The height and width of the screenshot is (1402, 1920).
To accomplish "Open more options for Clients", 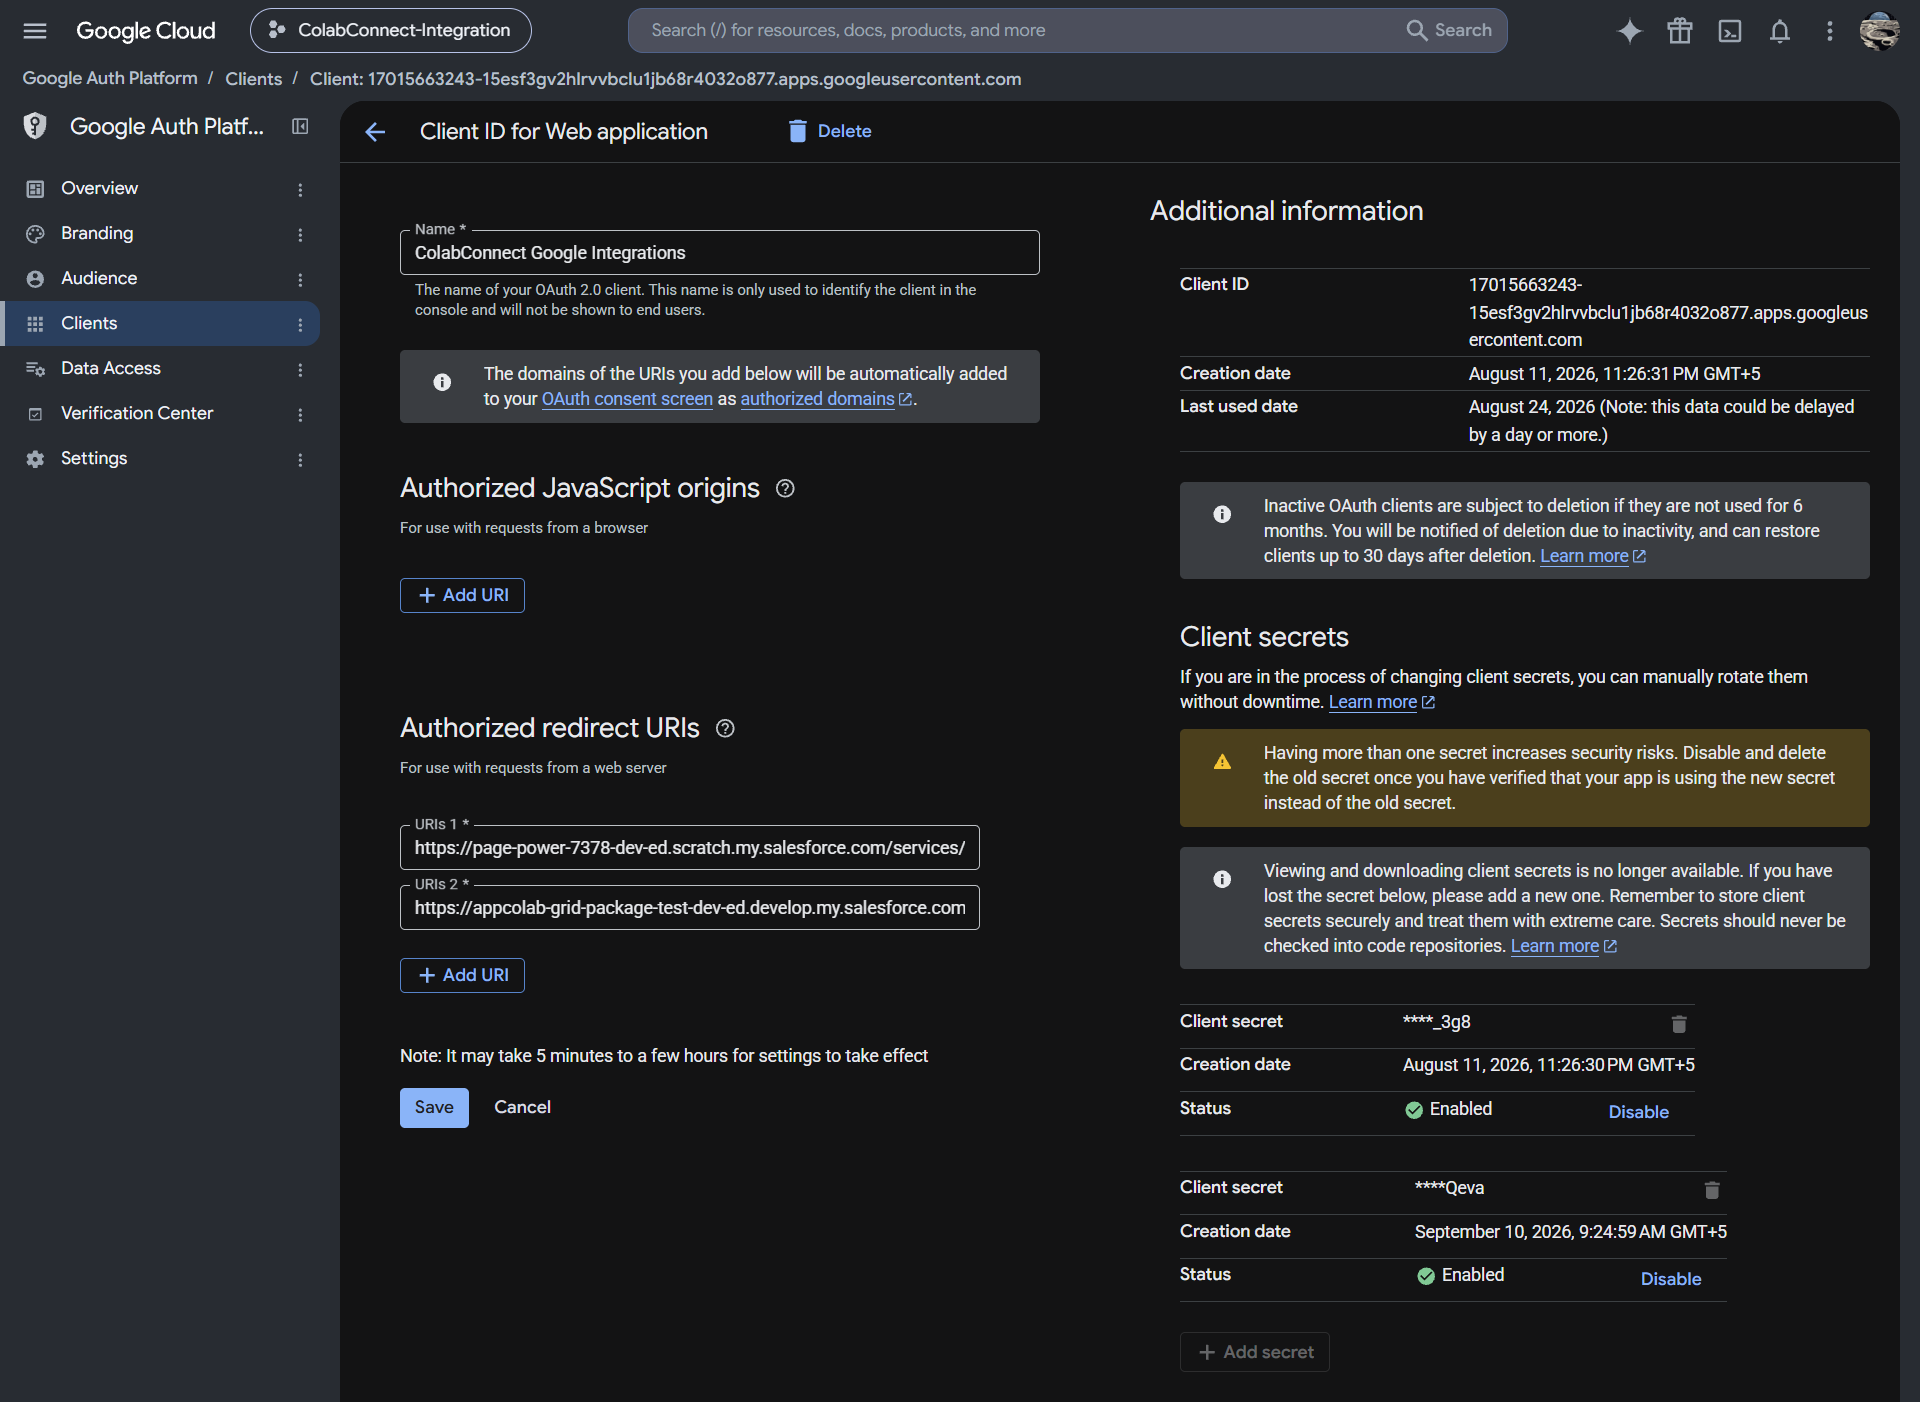I will [300, 324].
